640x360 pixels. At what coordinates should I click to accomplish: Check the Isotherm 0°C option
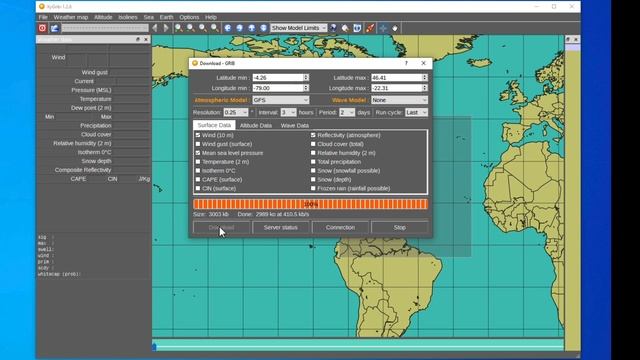pos(198,171)
